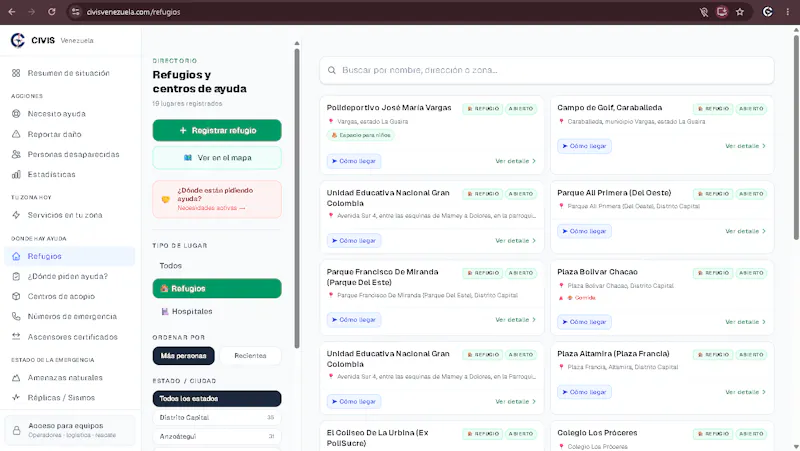Sort by Más personas
This screenshot has height=451, width=800.
tap(183, 356)
